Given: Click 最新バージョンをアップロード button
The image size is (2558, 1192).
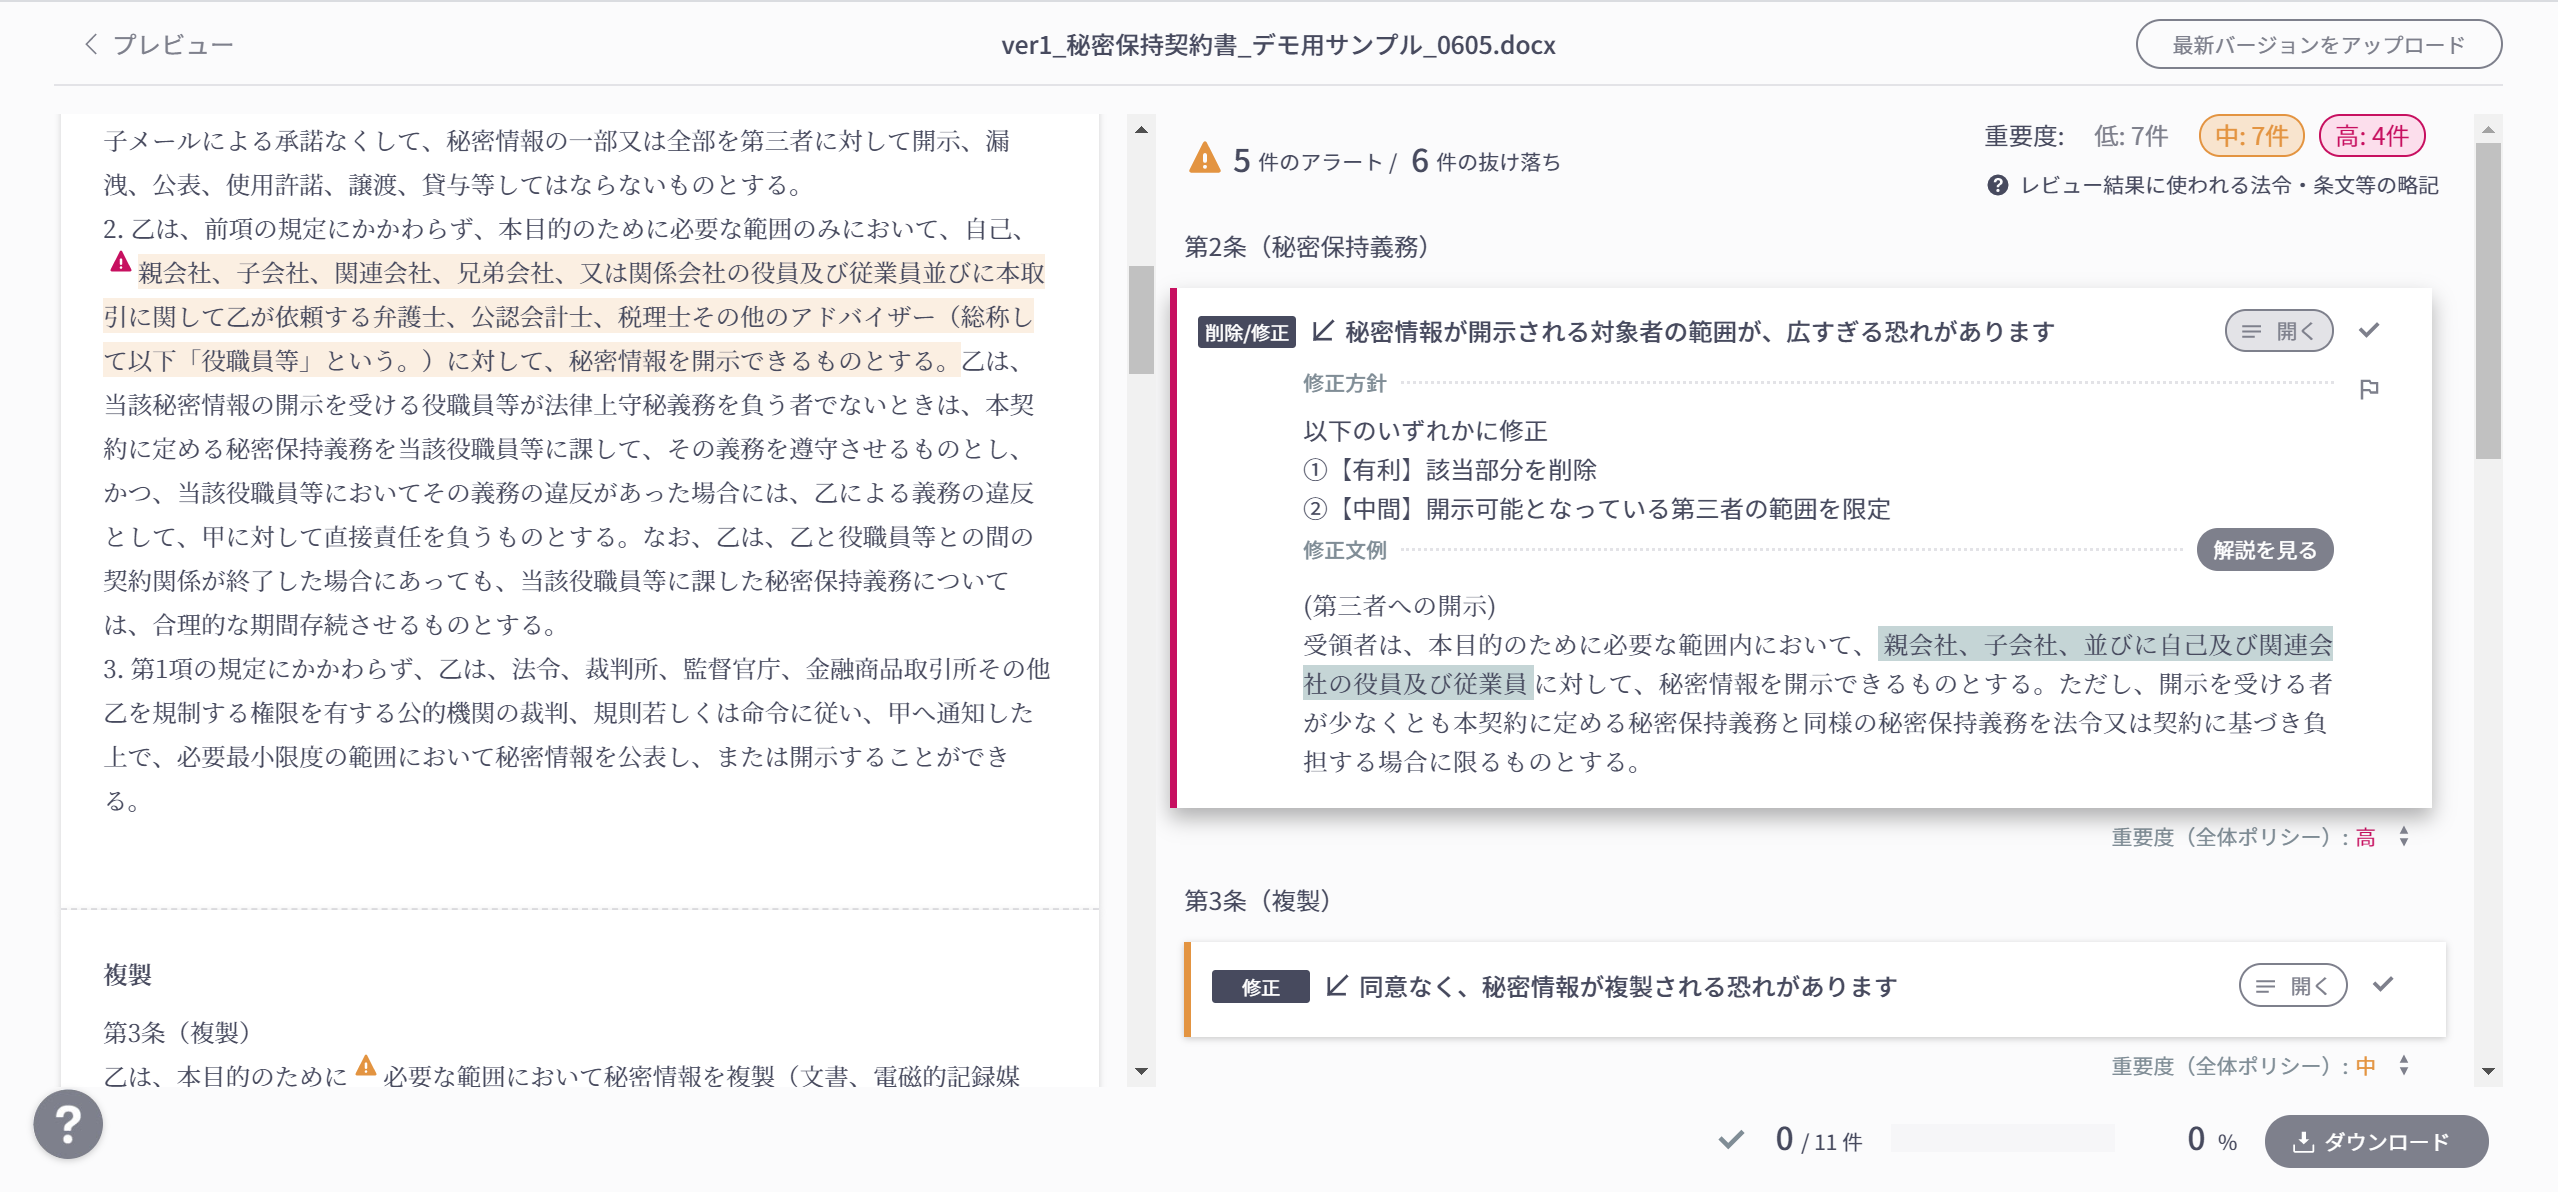Looking at the screenshot, I should click(x=2318, y=45).
